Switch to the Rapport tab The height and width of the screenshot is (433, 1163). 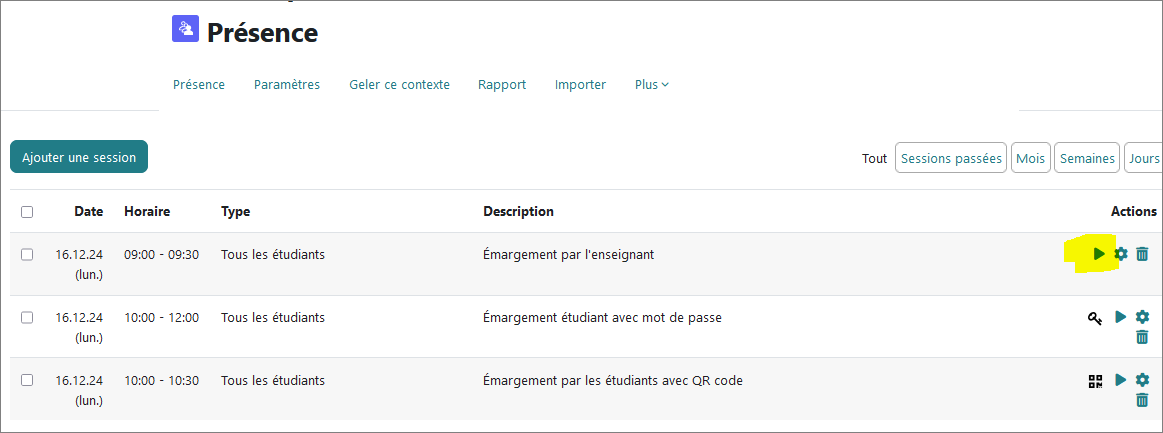502,85
